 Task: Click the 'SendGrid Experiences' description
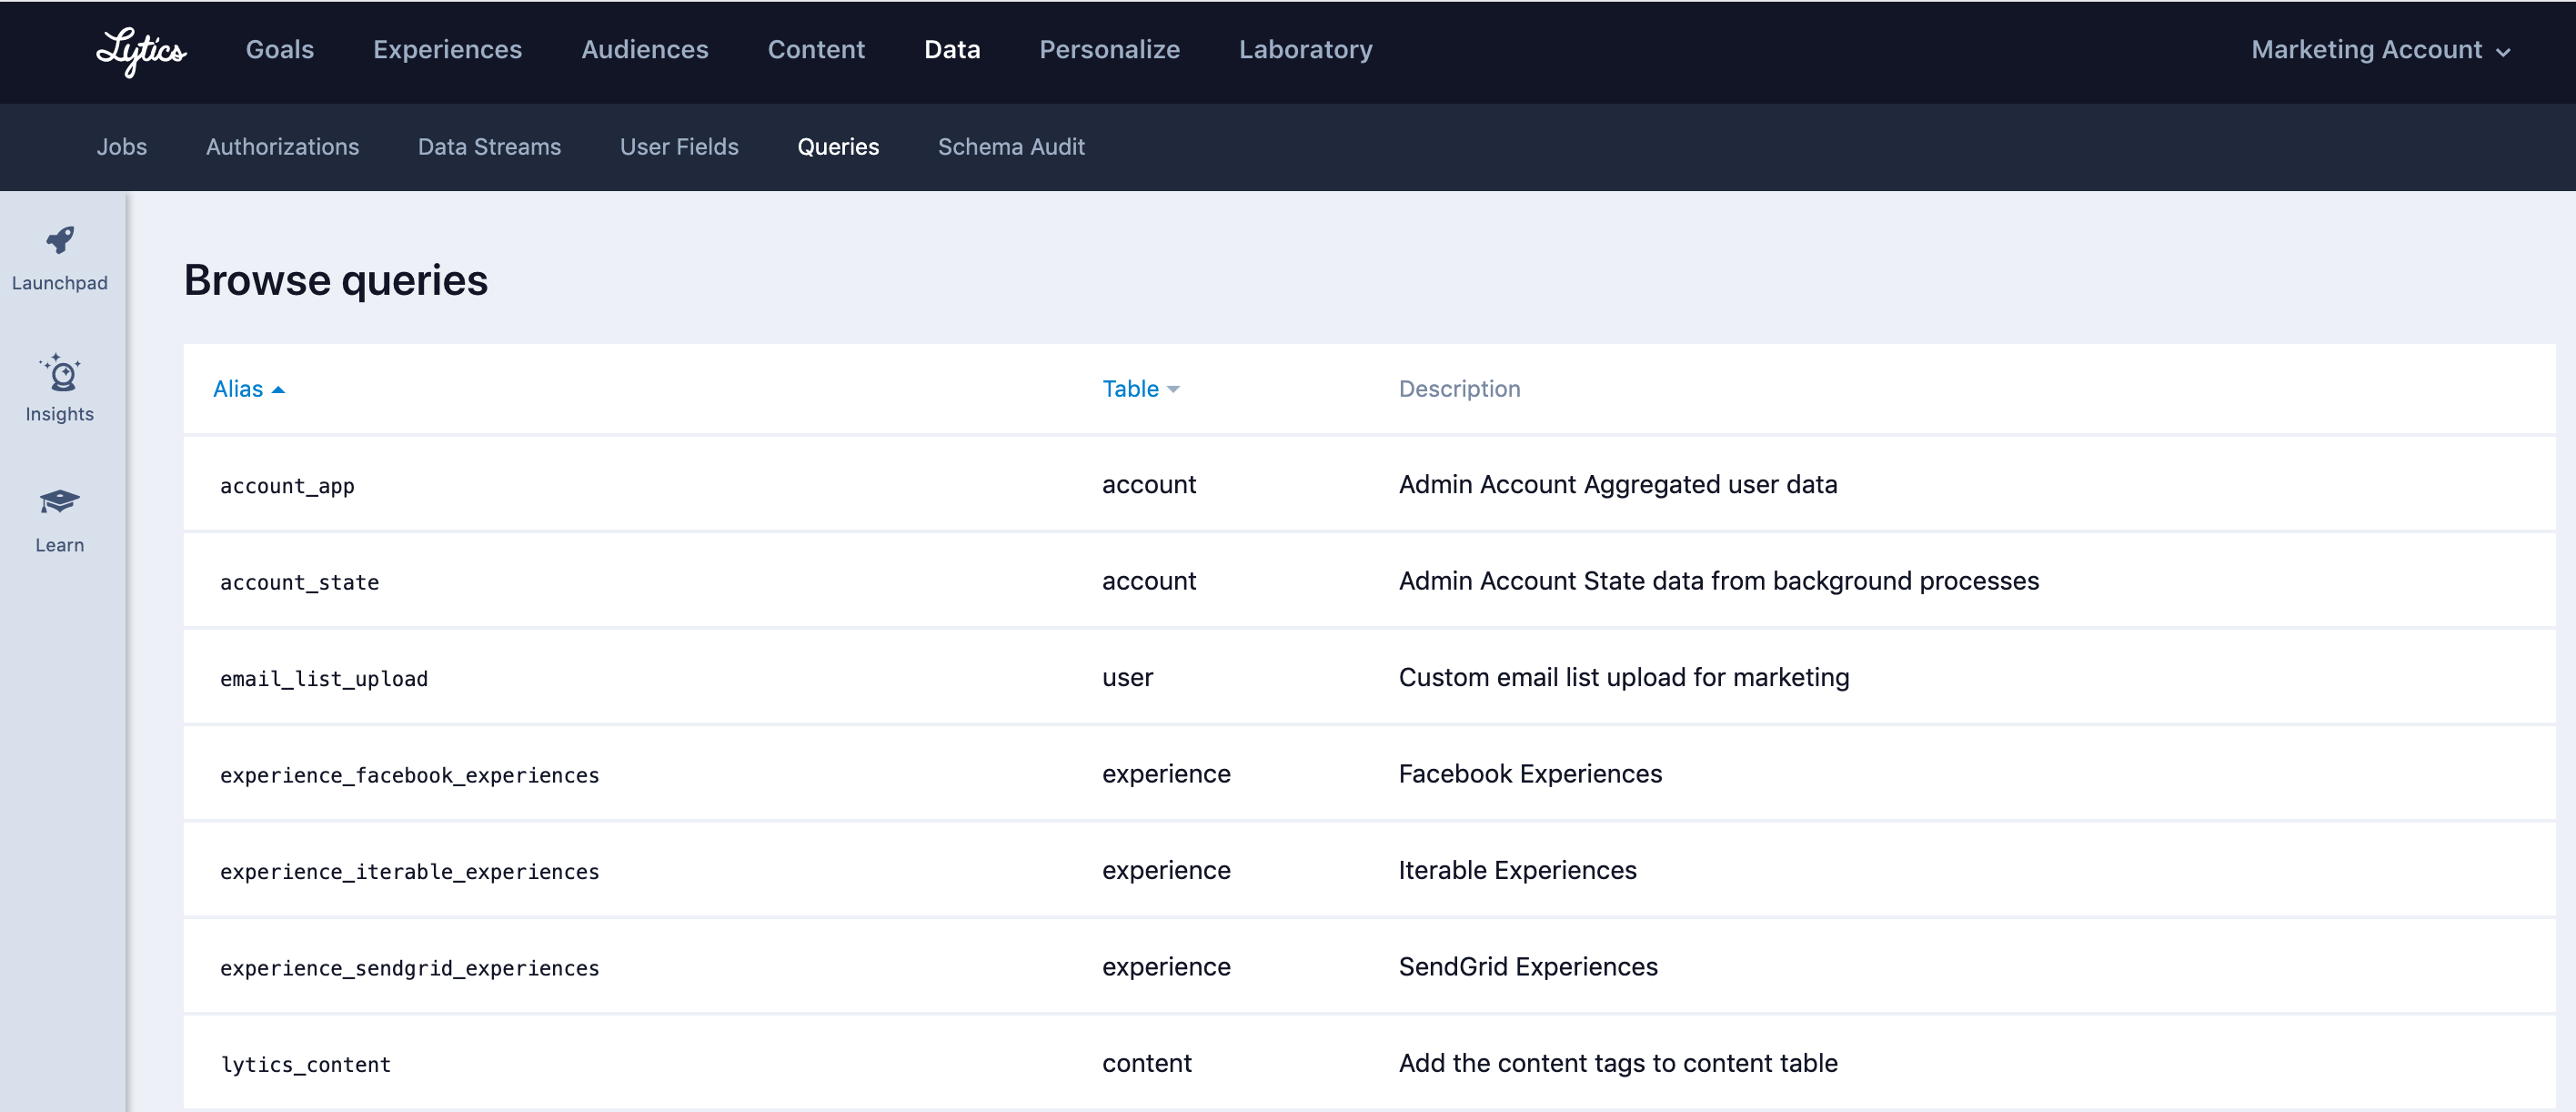1527,967
